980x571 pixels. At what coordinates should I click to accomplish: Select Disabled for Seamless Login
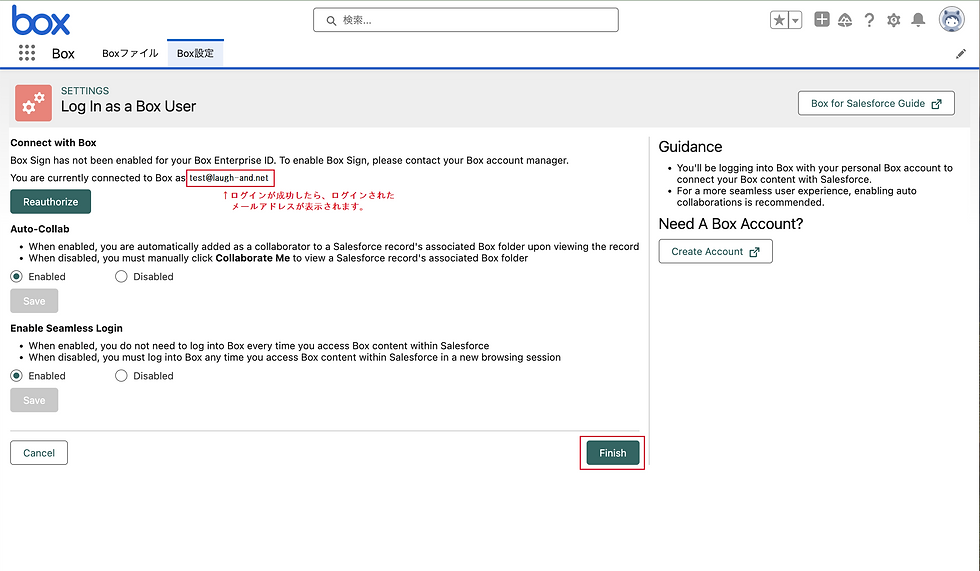121,375
